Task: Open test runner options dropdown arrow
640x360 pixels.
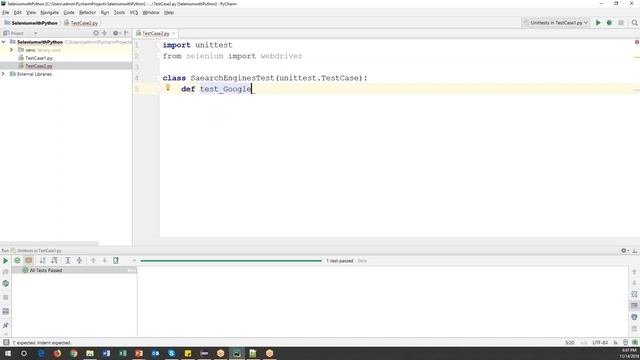Action: [x=134, y=260]
